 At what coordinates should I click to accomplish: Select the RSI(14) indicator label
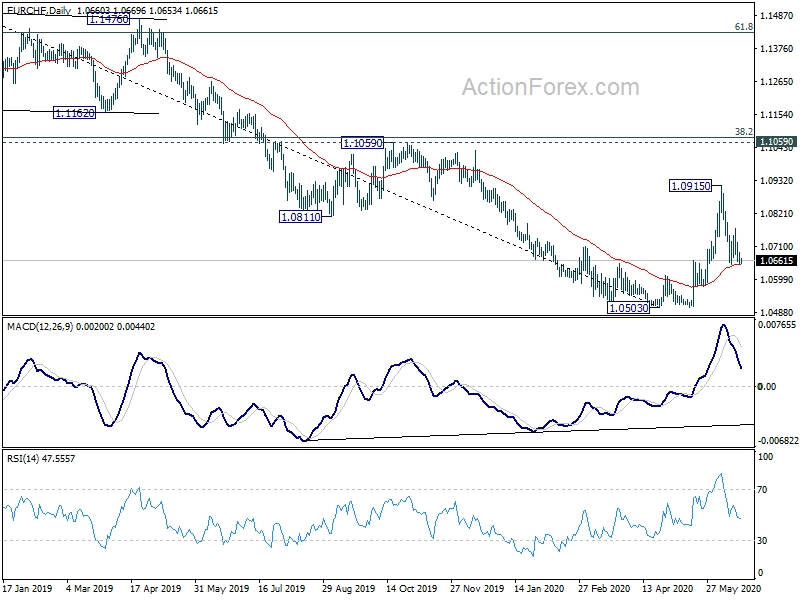click(23, 458)
